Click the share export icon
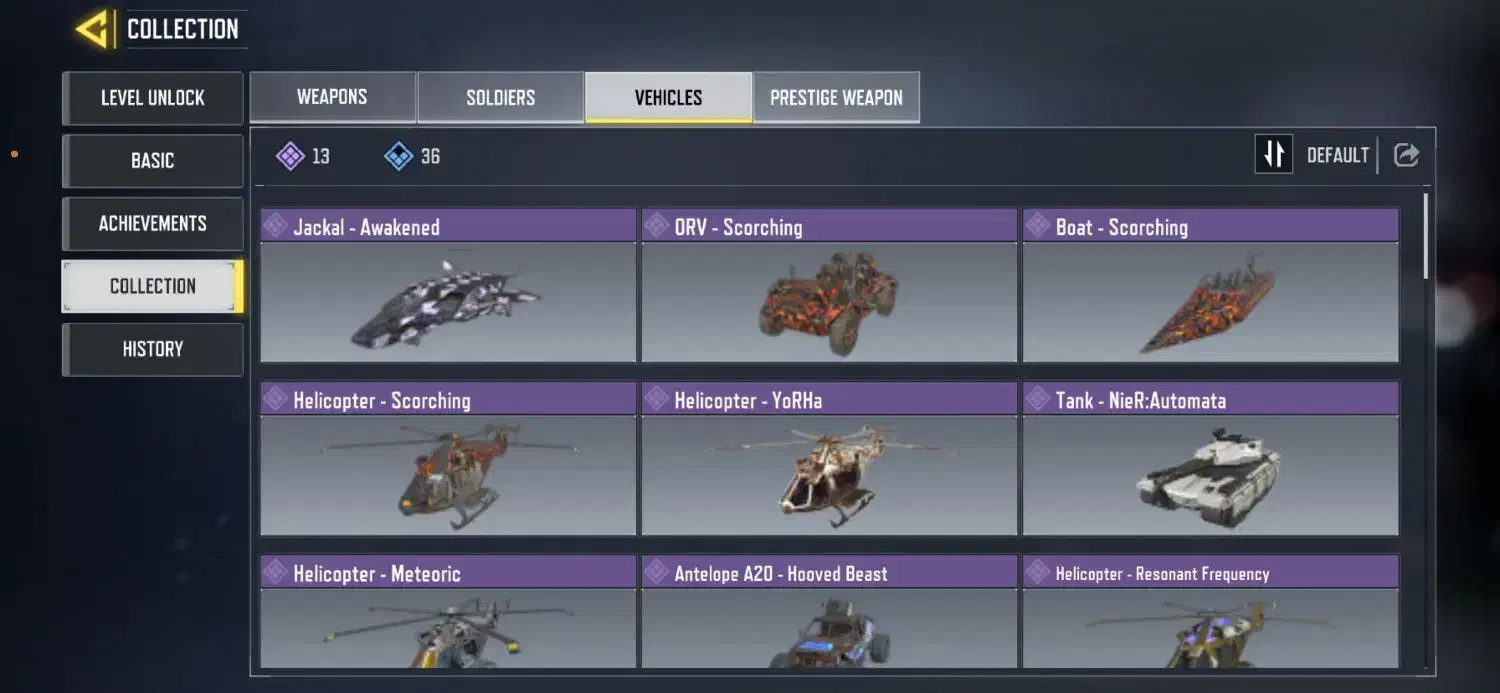This screenshot has width=1500, height=693. click(x=1406, y=155)
